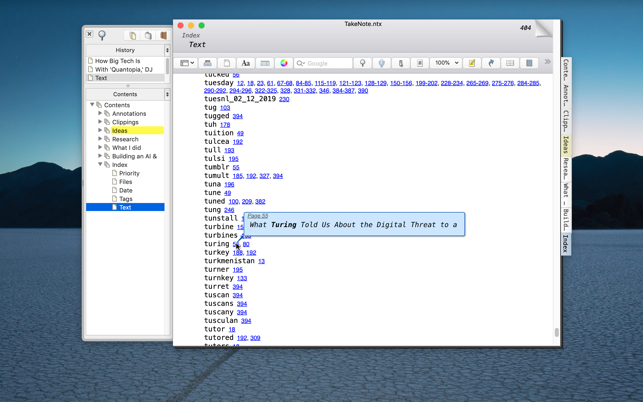The width and height of the screenshot is (643, 402).
Task: Click the ruler icon in the toolbar
Action: pos(265,63)
